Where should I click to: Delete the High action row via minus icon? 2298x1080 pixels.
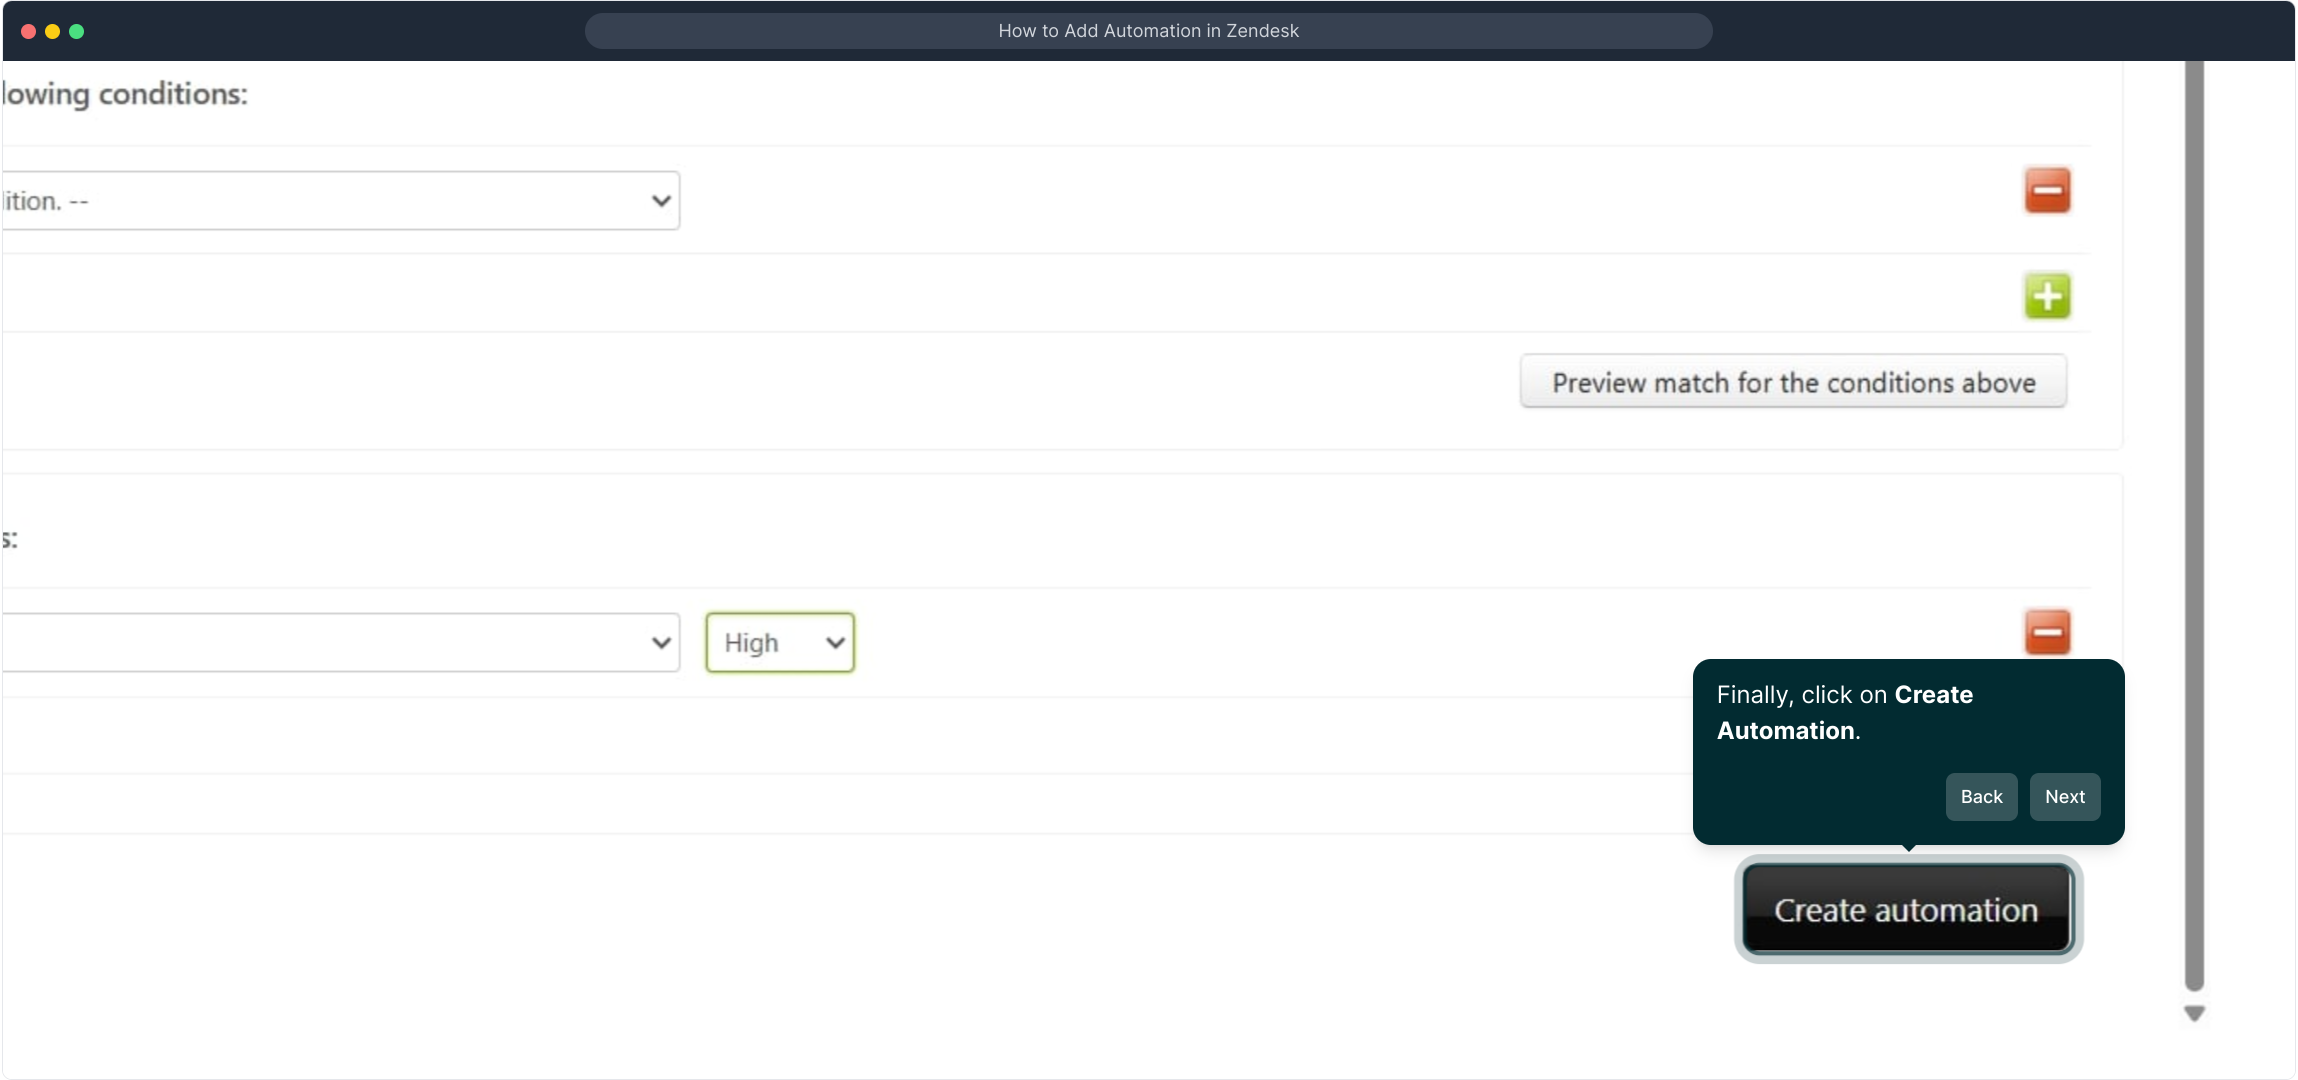point(2046,632)
